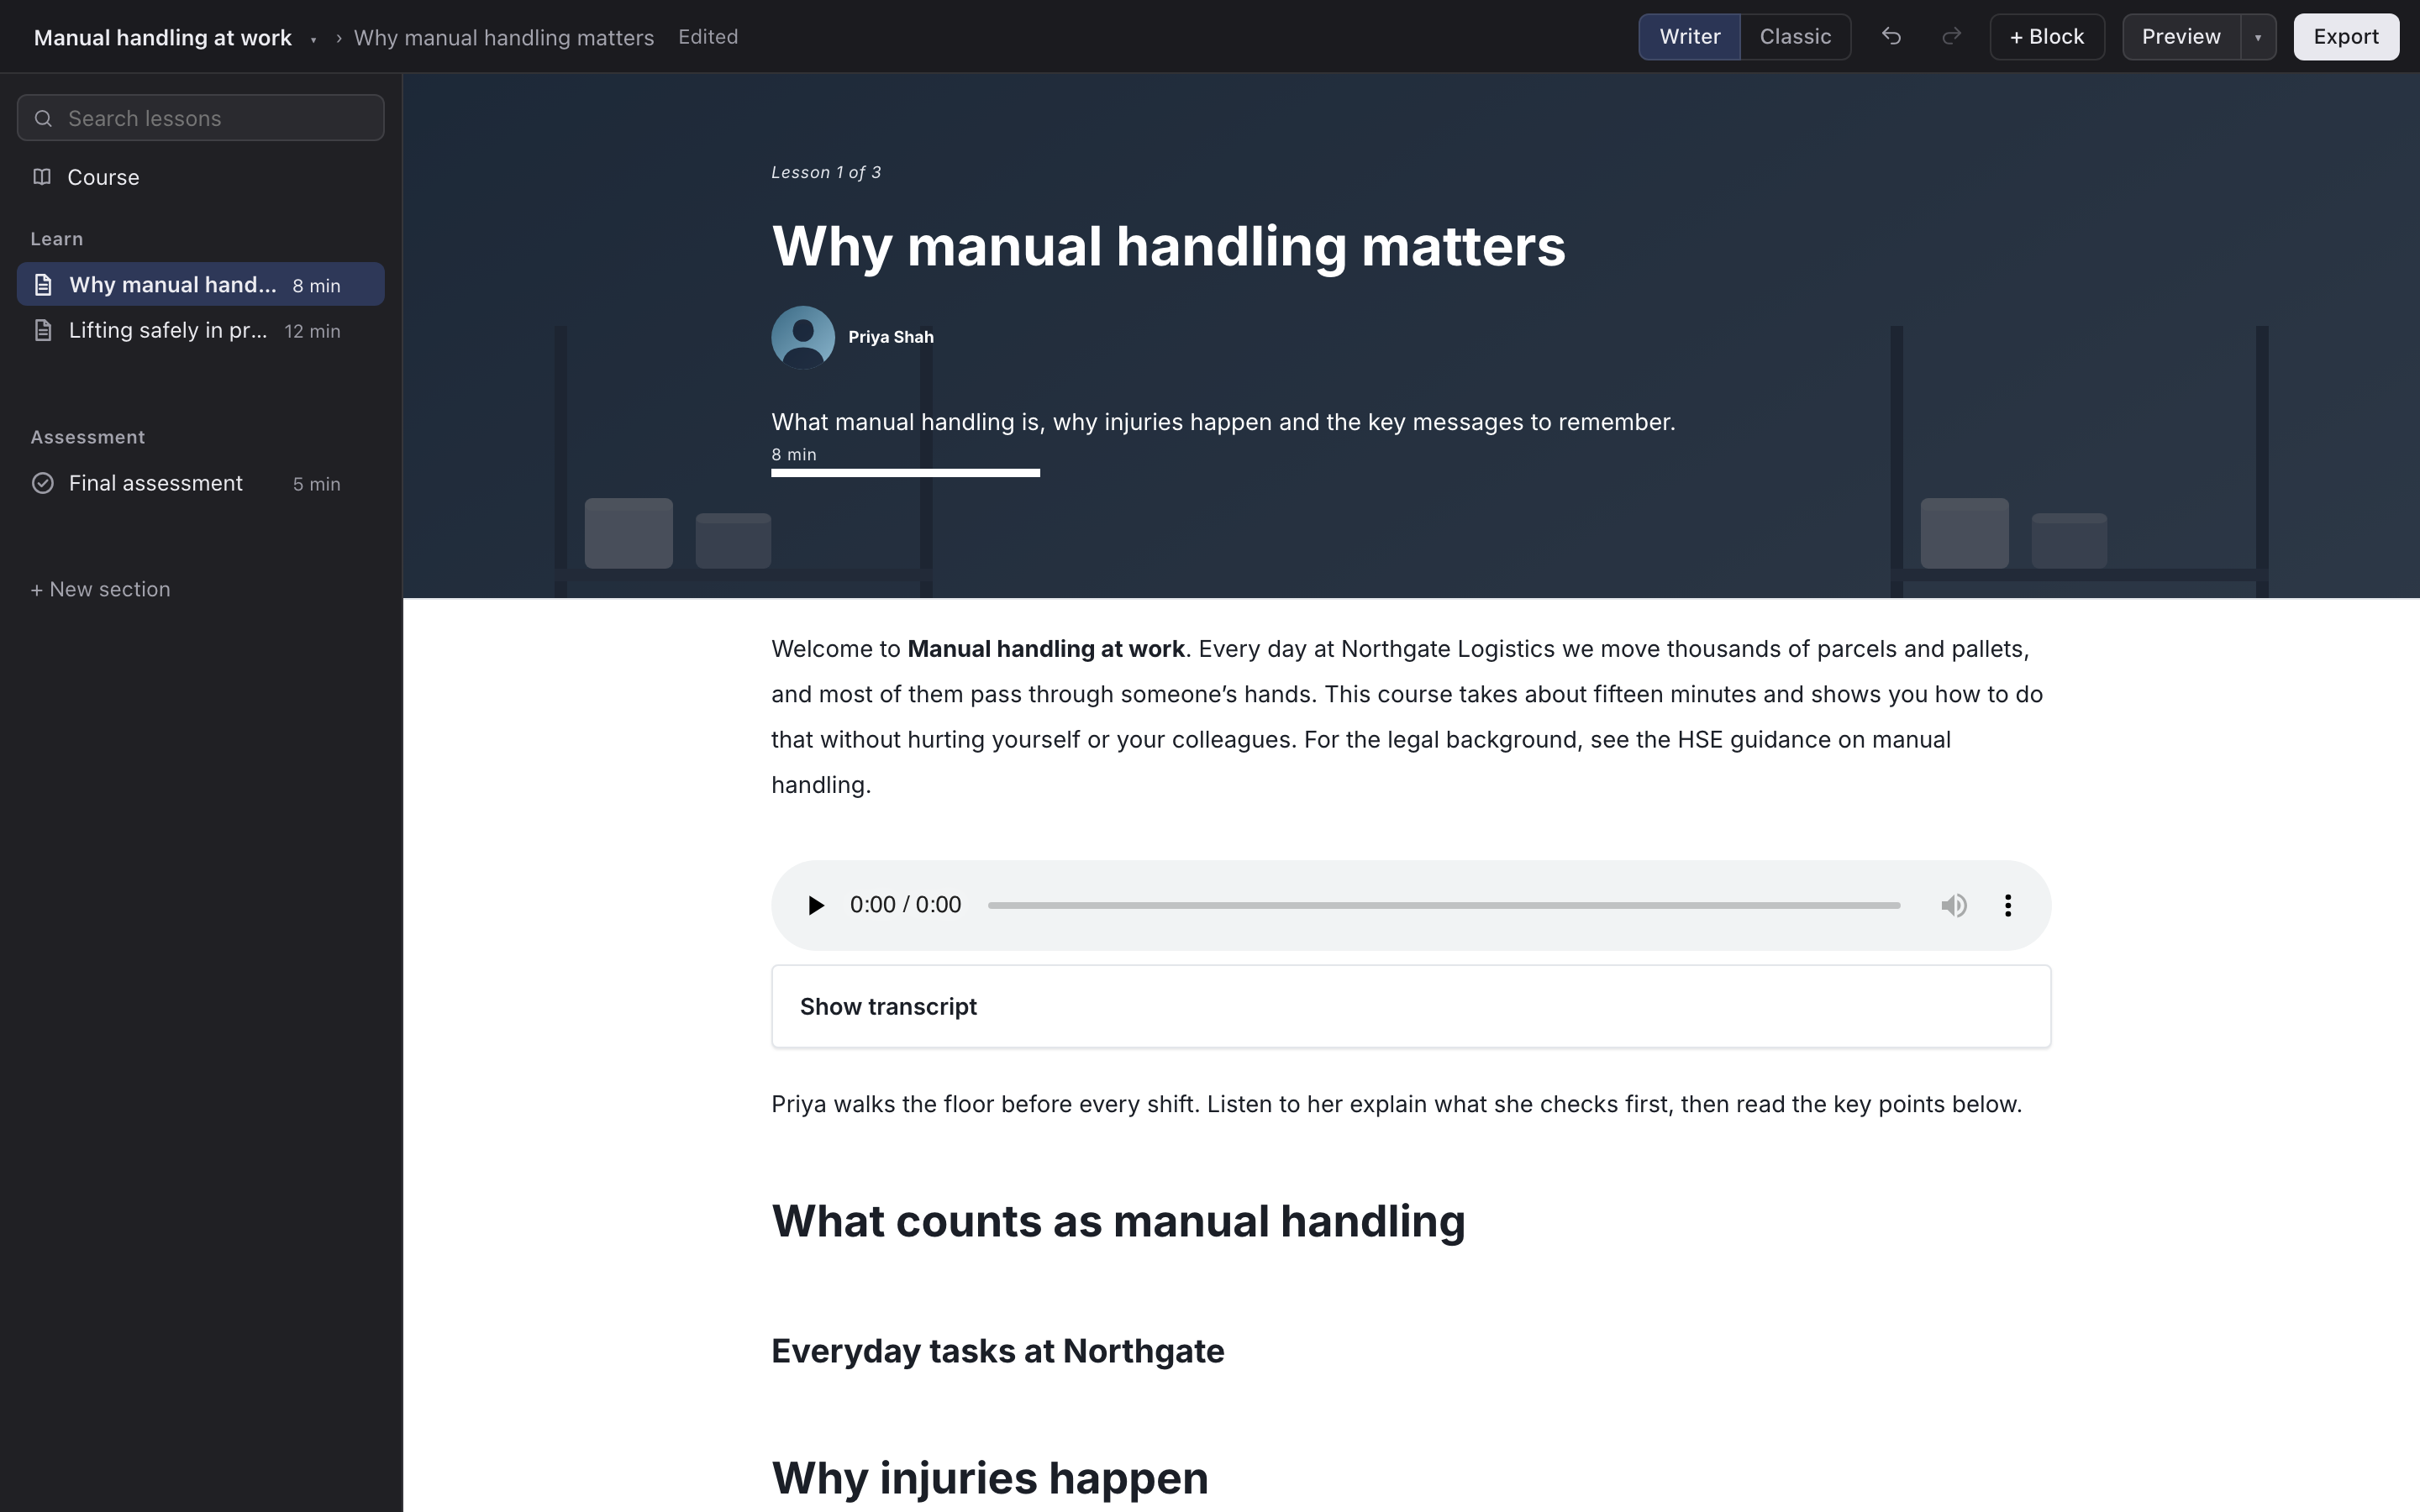Switch to Classic mode

pos(1796,37)
